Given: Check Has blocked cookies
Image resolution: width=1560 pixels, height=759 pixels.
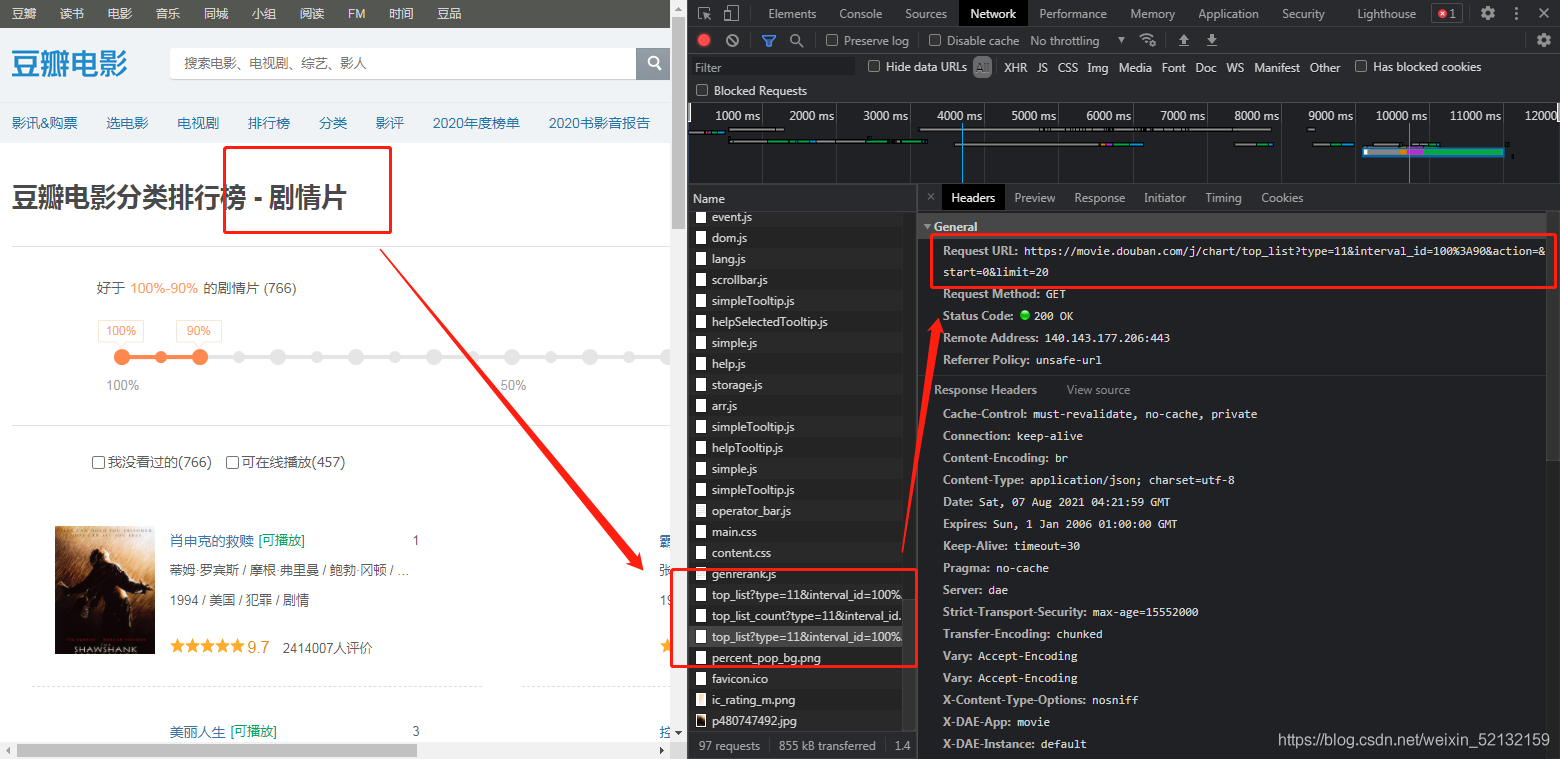Looking at the screenshot, I should [x=1361, y=66].
